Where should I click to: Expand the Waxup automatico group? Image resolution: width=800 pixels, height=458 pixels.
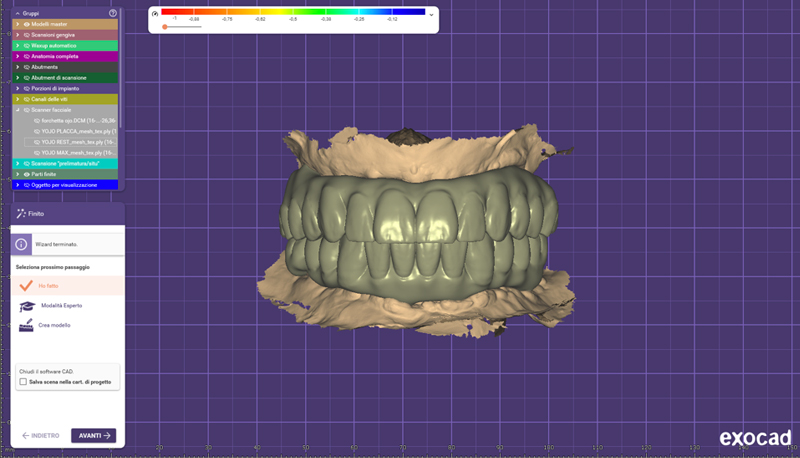(17, 46)
